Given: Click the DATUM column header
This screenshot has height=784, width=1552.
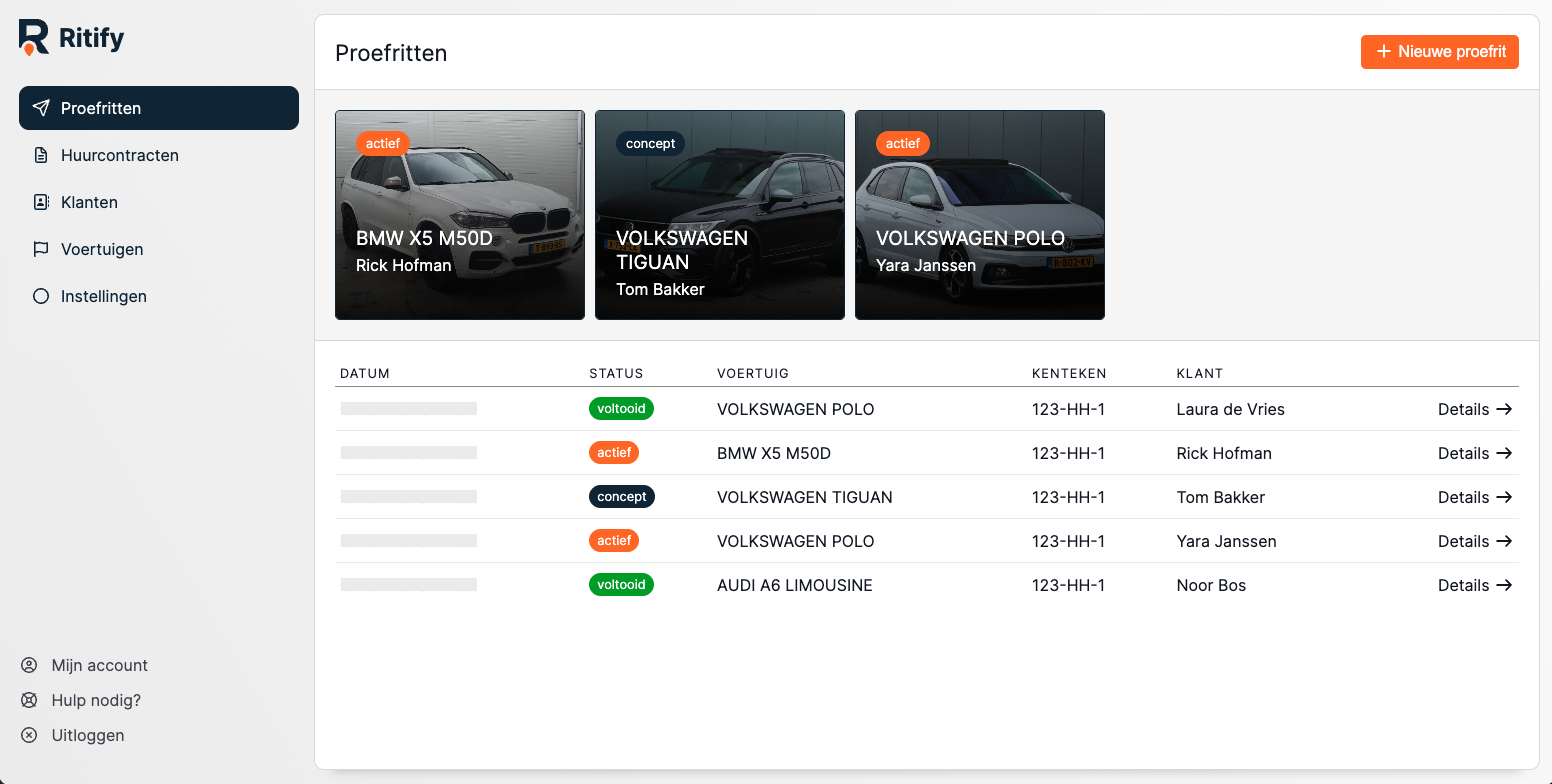Looking at the screenshot, I should click(x=365, y=373).
